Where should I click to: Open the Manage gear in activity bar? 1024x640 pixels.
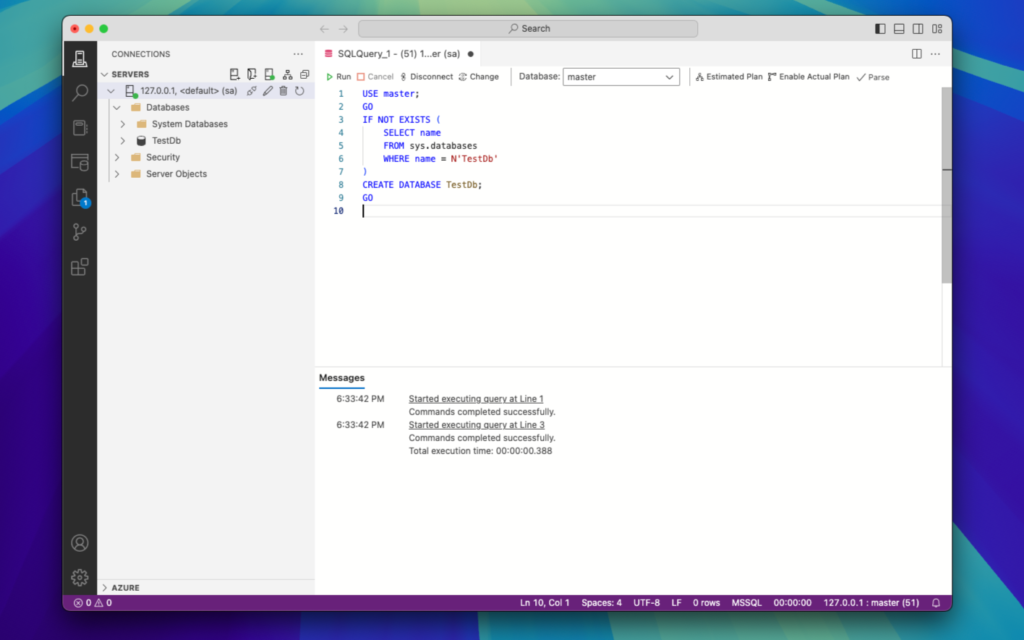[80, 577]
